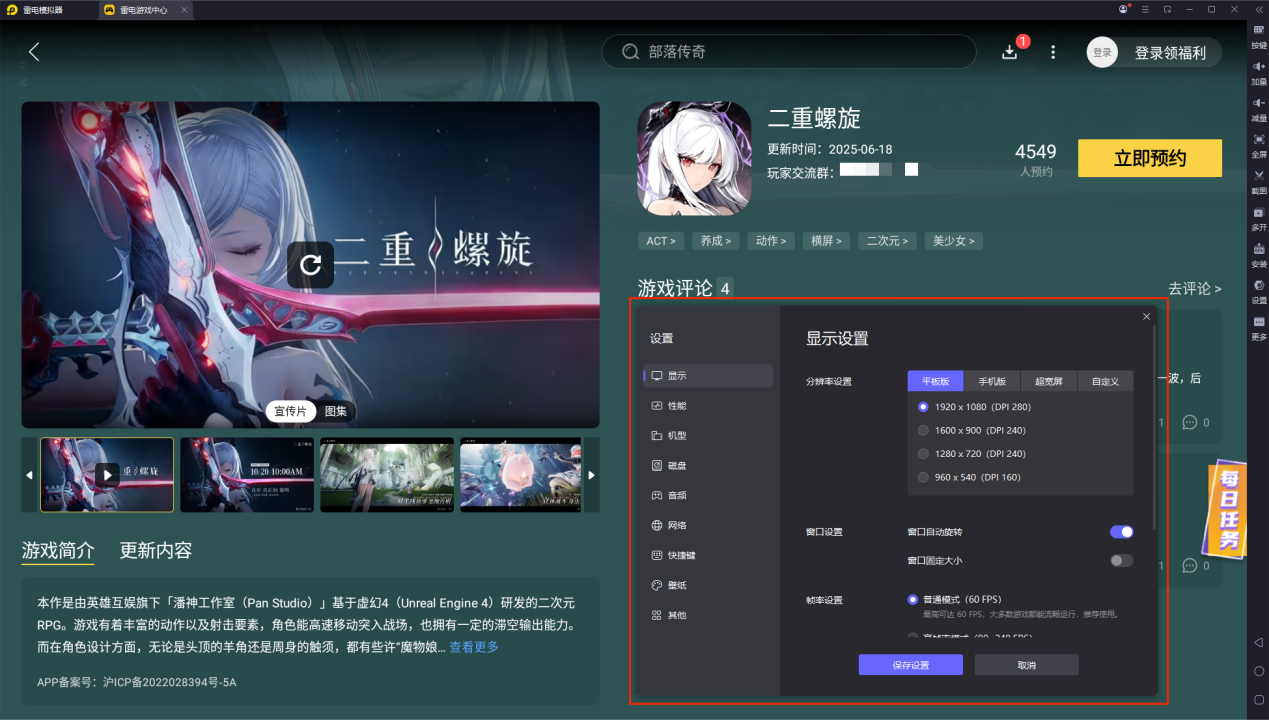Follow the 去评论 > link
The height and width of the screenshot is (720, 1269).
click(1195, 288)
